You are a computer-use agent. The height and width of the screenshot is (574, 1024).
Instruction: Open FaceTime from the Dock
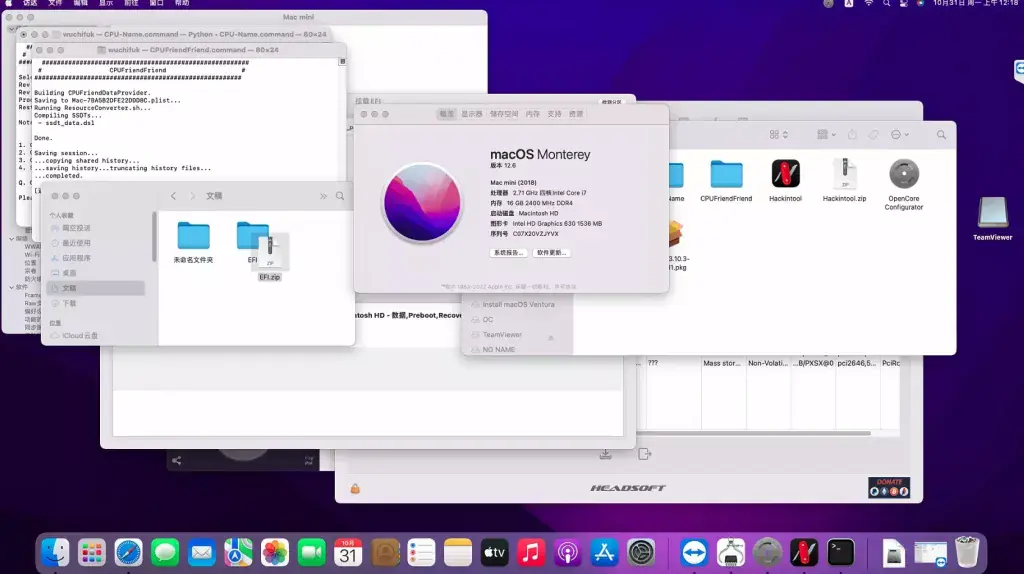pyautogui.click(x=312, y=553)
